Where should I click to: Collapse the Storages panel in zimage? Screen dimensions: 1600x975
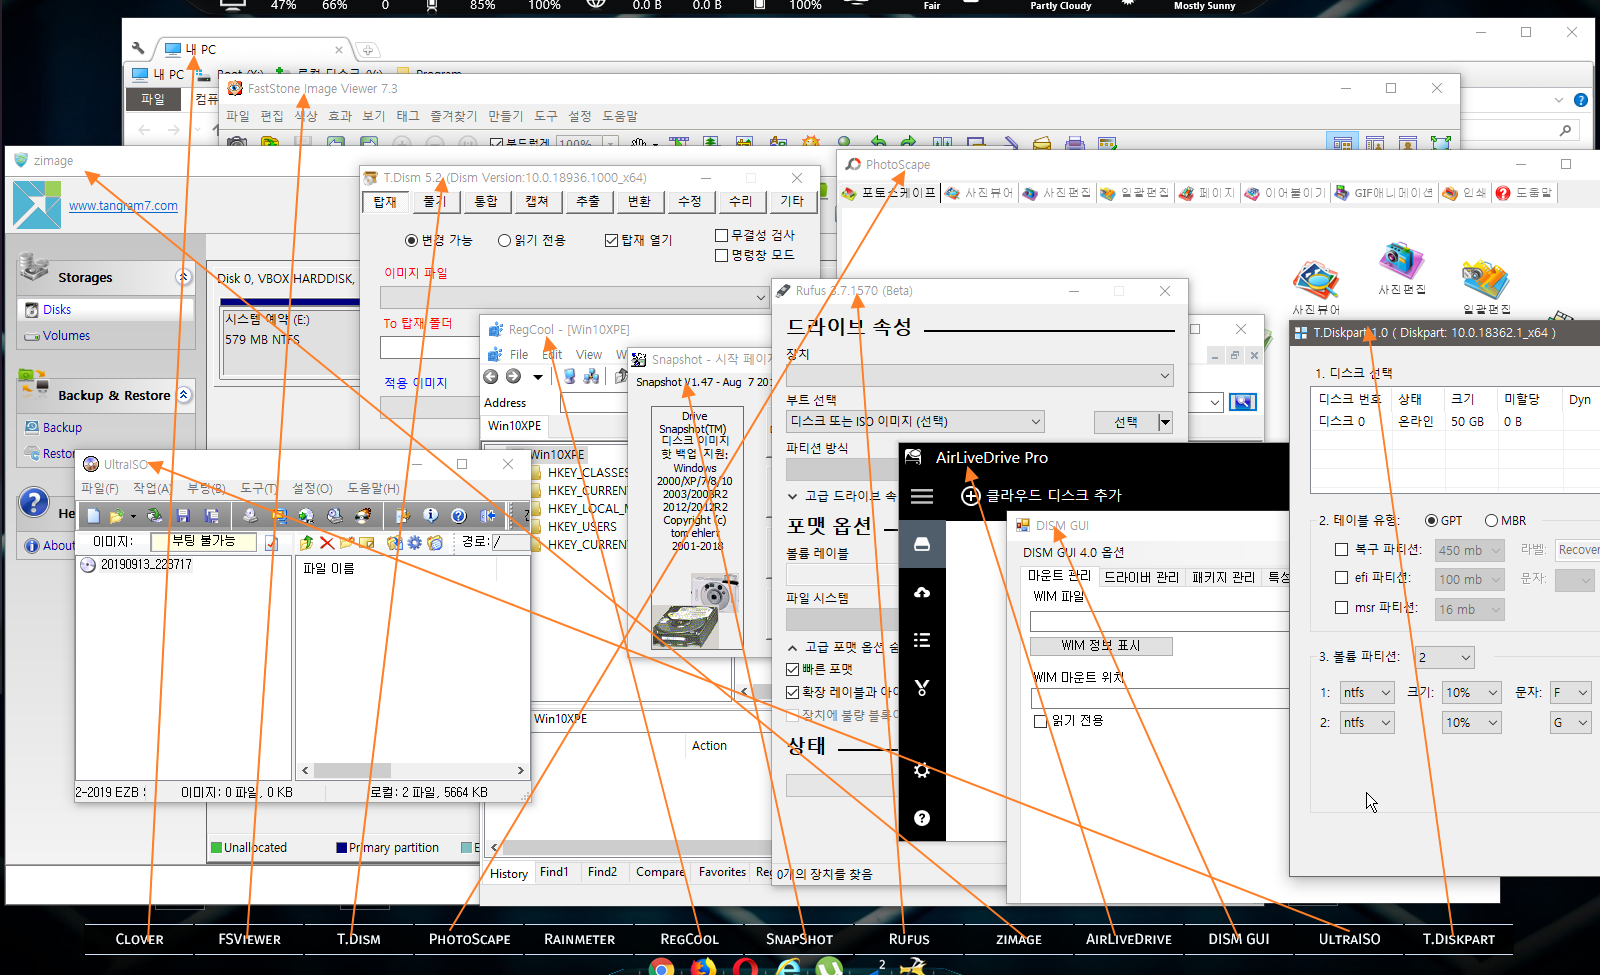(183, 277)
